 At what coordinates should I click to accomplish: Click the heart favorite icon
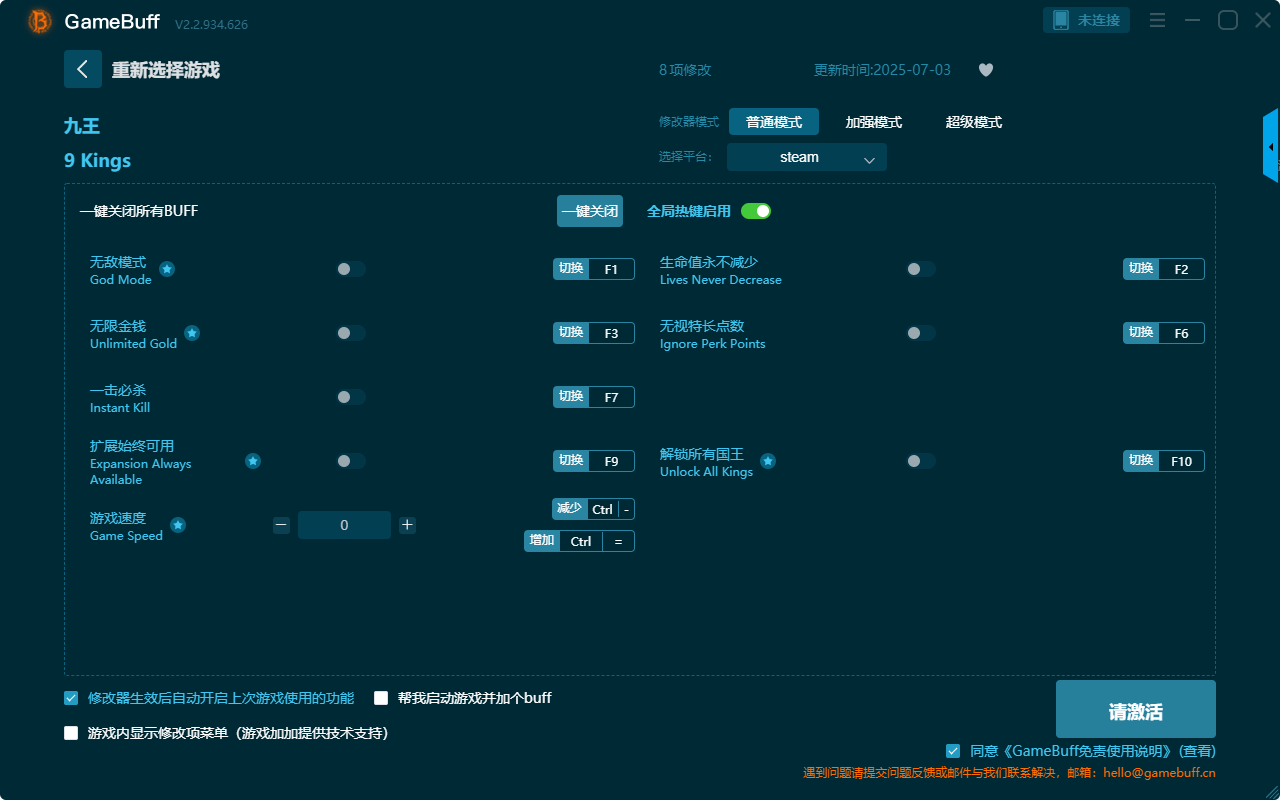(x=985, y=70)
